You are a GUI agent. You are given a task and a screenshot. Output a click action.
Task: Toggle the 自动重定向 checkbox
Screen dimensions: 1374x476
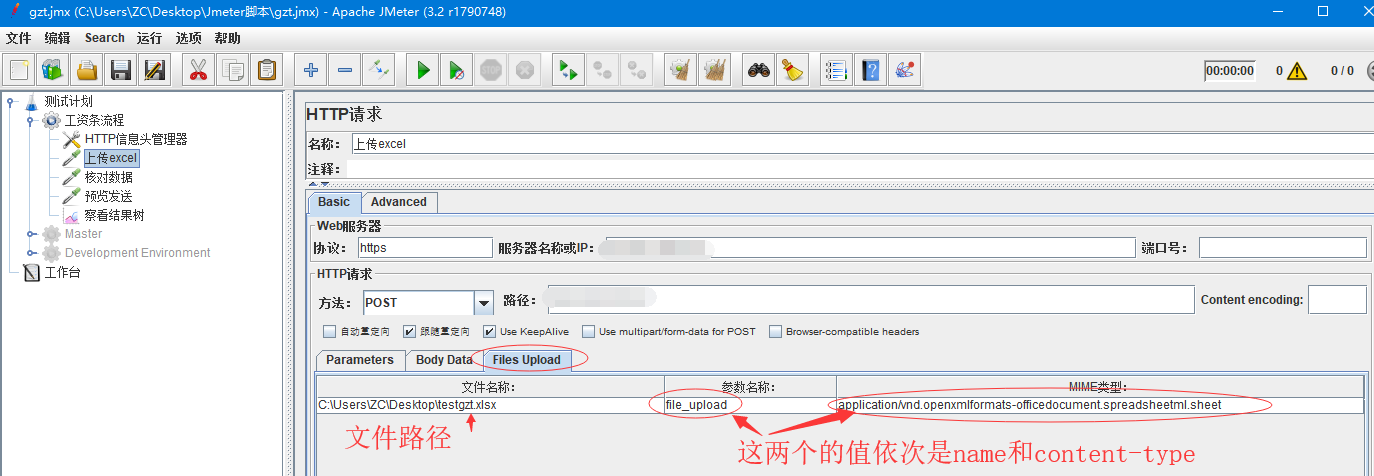coord(329,331)
